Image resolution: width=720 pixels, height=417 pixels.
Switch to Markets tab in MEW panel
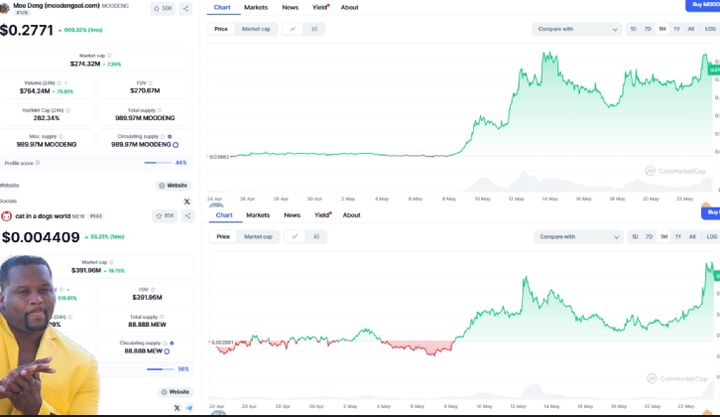[x=258, y=215]
